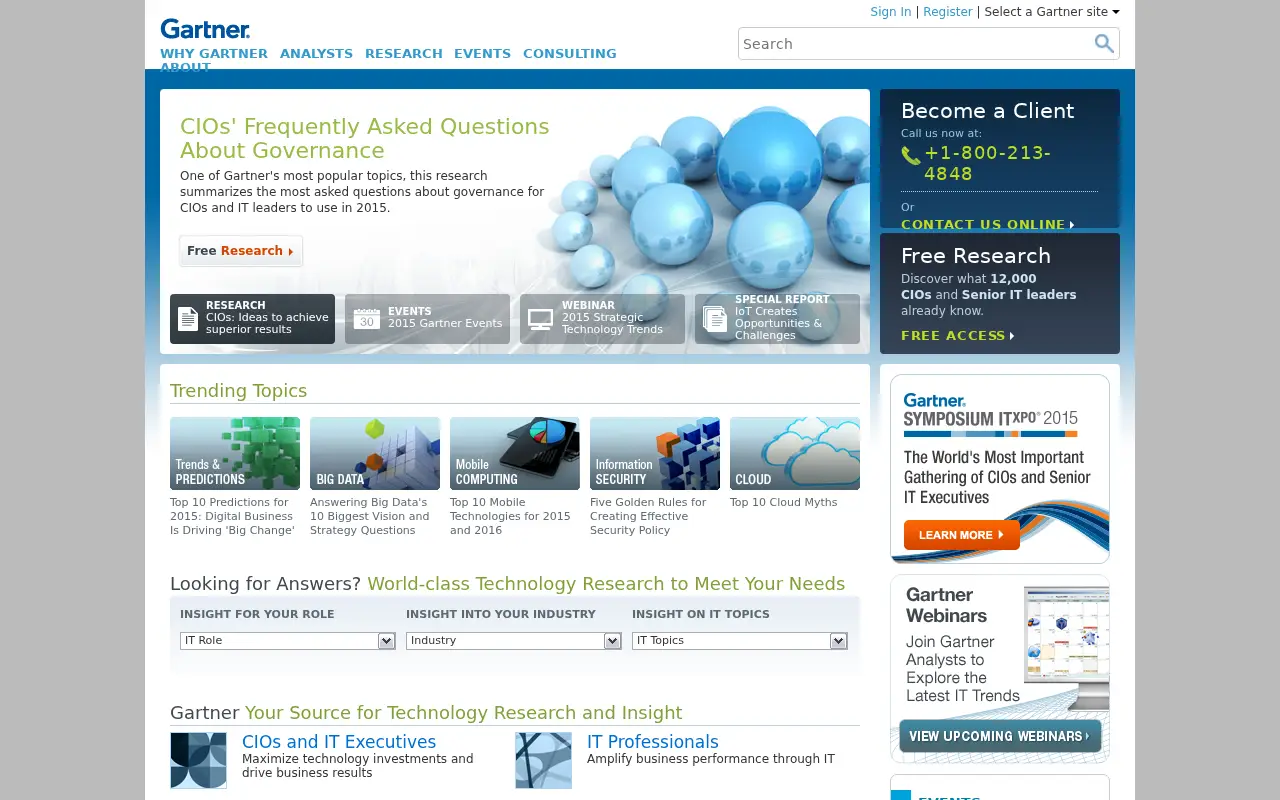The image size is (1280, 800).
Task: Click the CIOs and IT Executives image icon
Action: pos(198,760)
